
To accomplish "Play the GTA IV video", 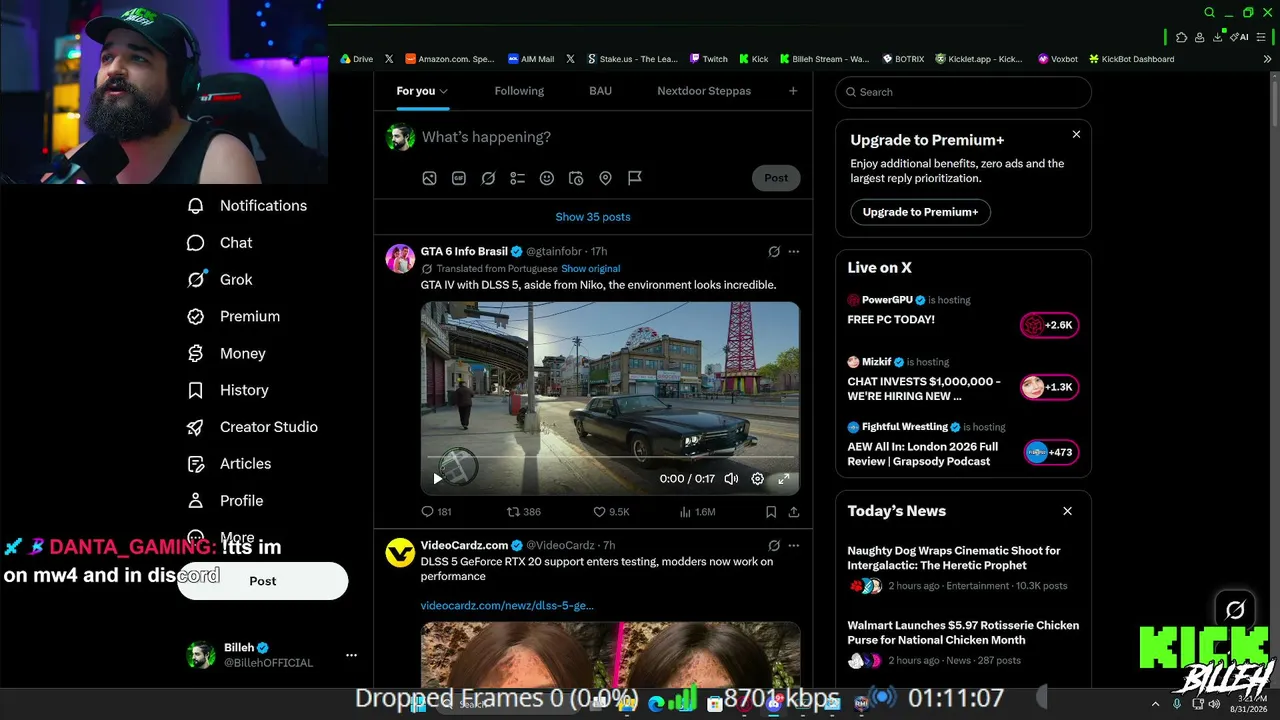I will pyautogui.click(x=437, y=479).
